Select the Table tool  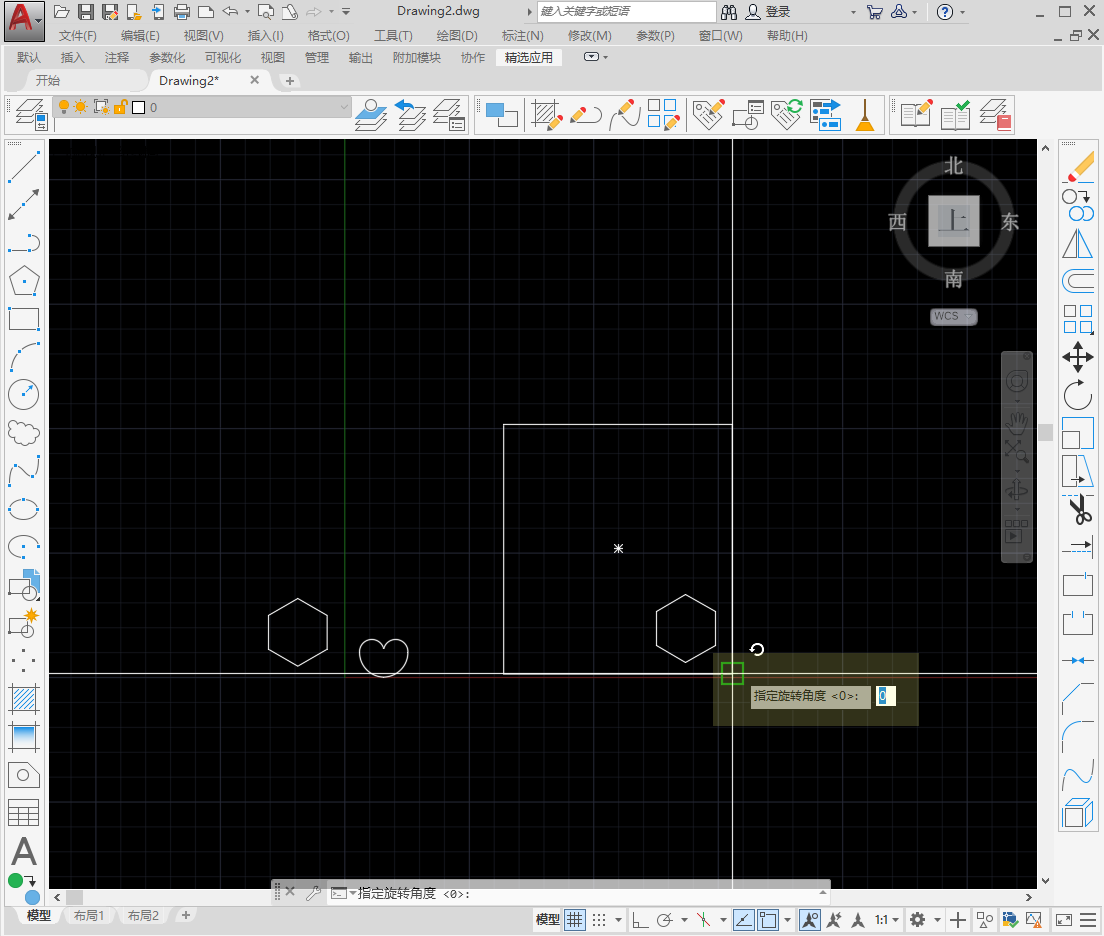coord(23,813)
